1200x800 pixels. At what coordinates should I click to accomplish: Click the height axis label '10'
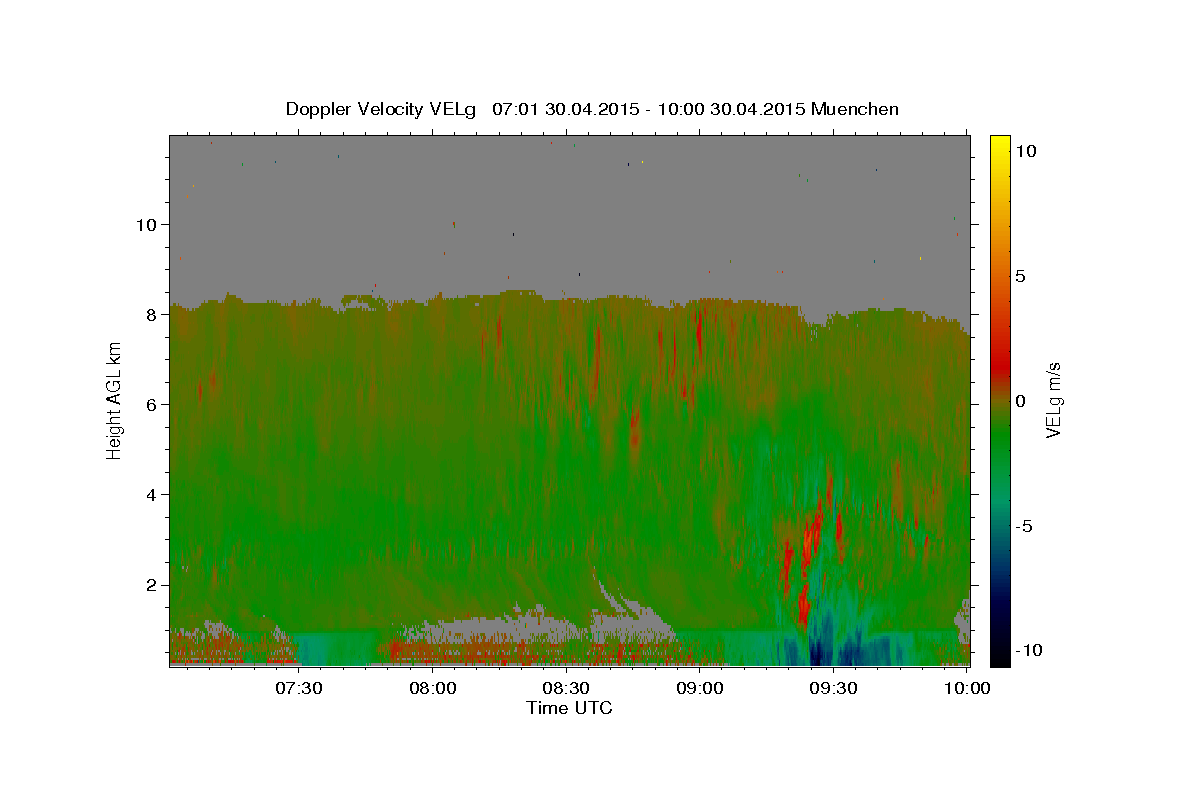click(x=148, y=224)
